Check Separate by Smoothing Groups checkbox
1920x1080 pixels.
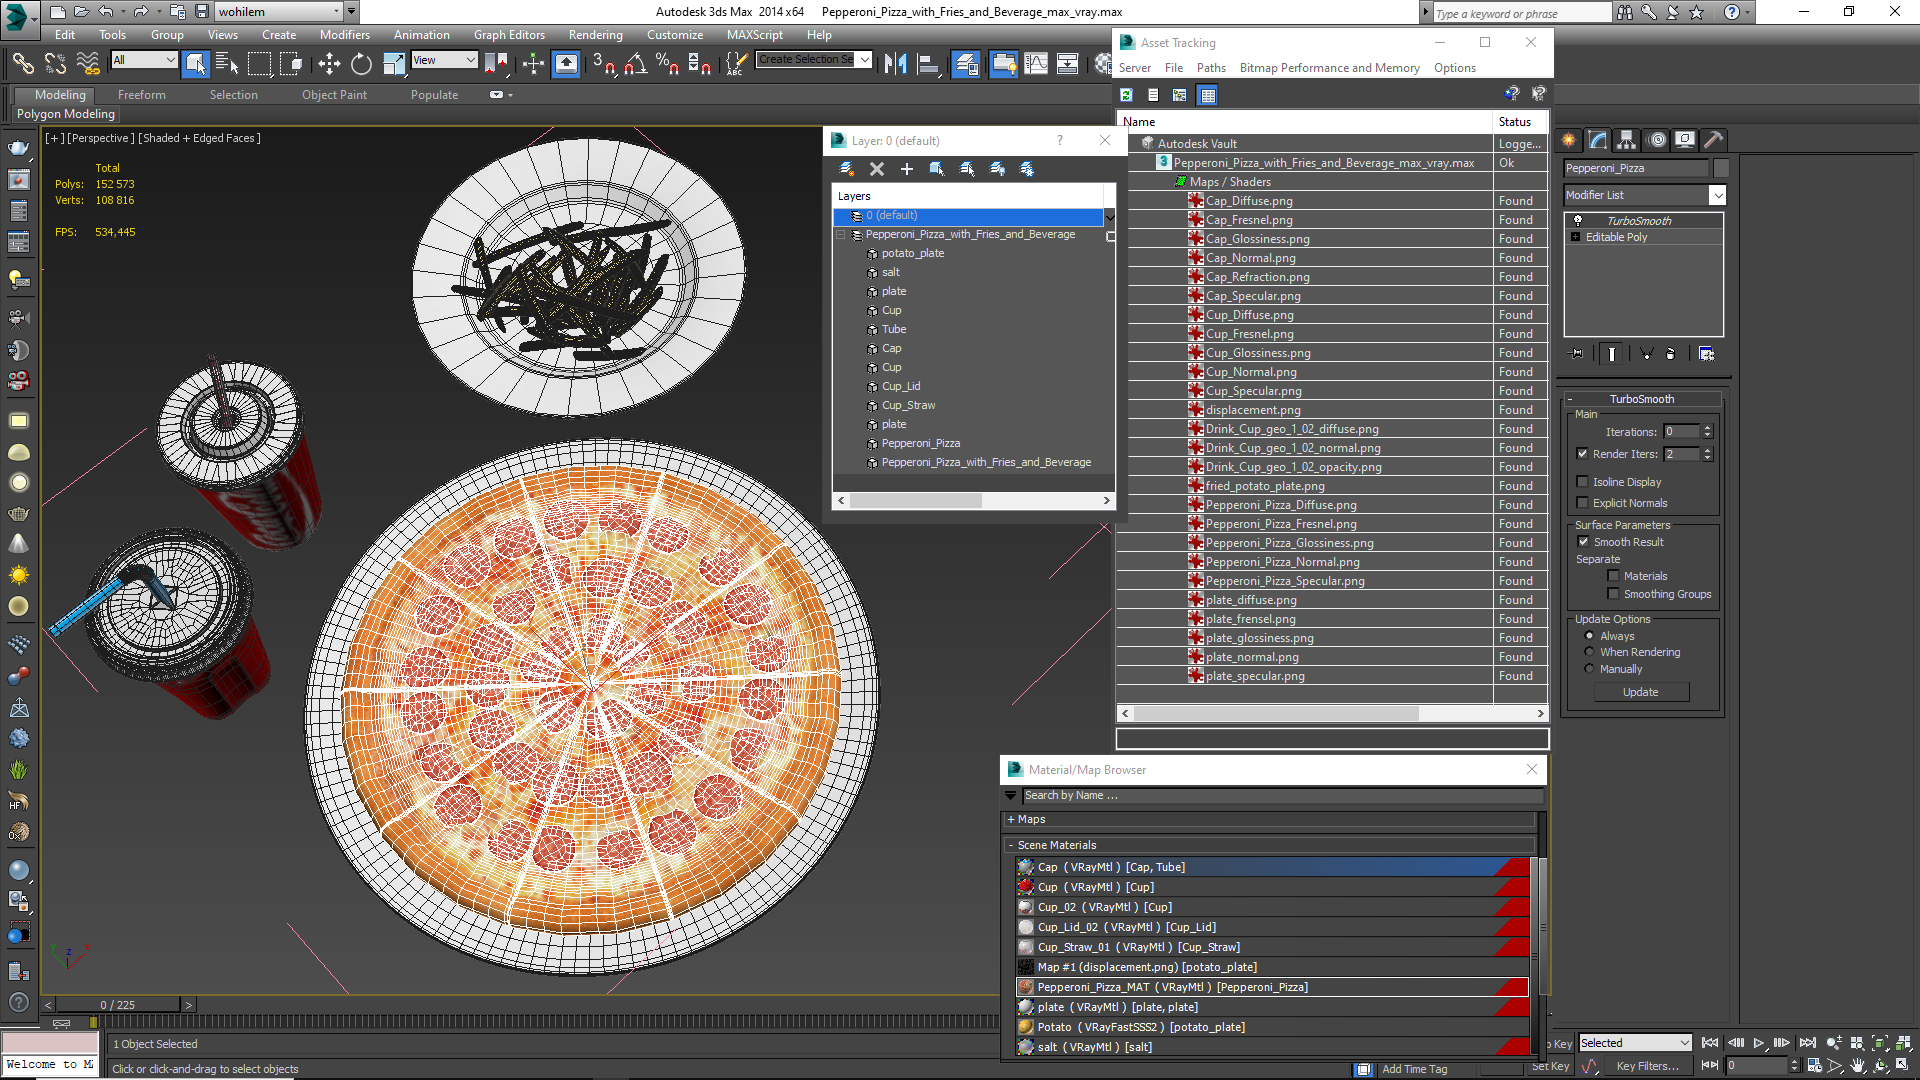[x=1613, y=594]
